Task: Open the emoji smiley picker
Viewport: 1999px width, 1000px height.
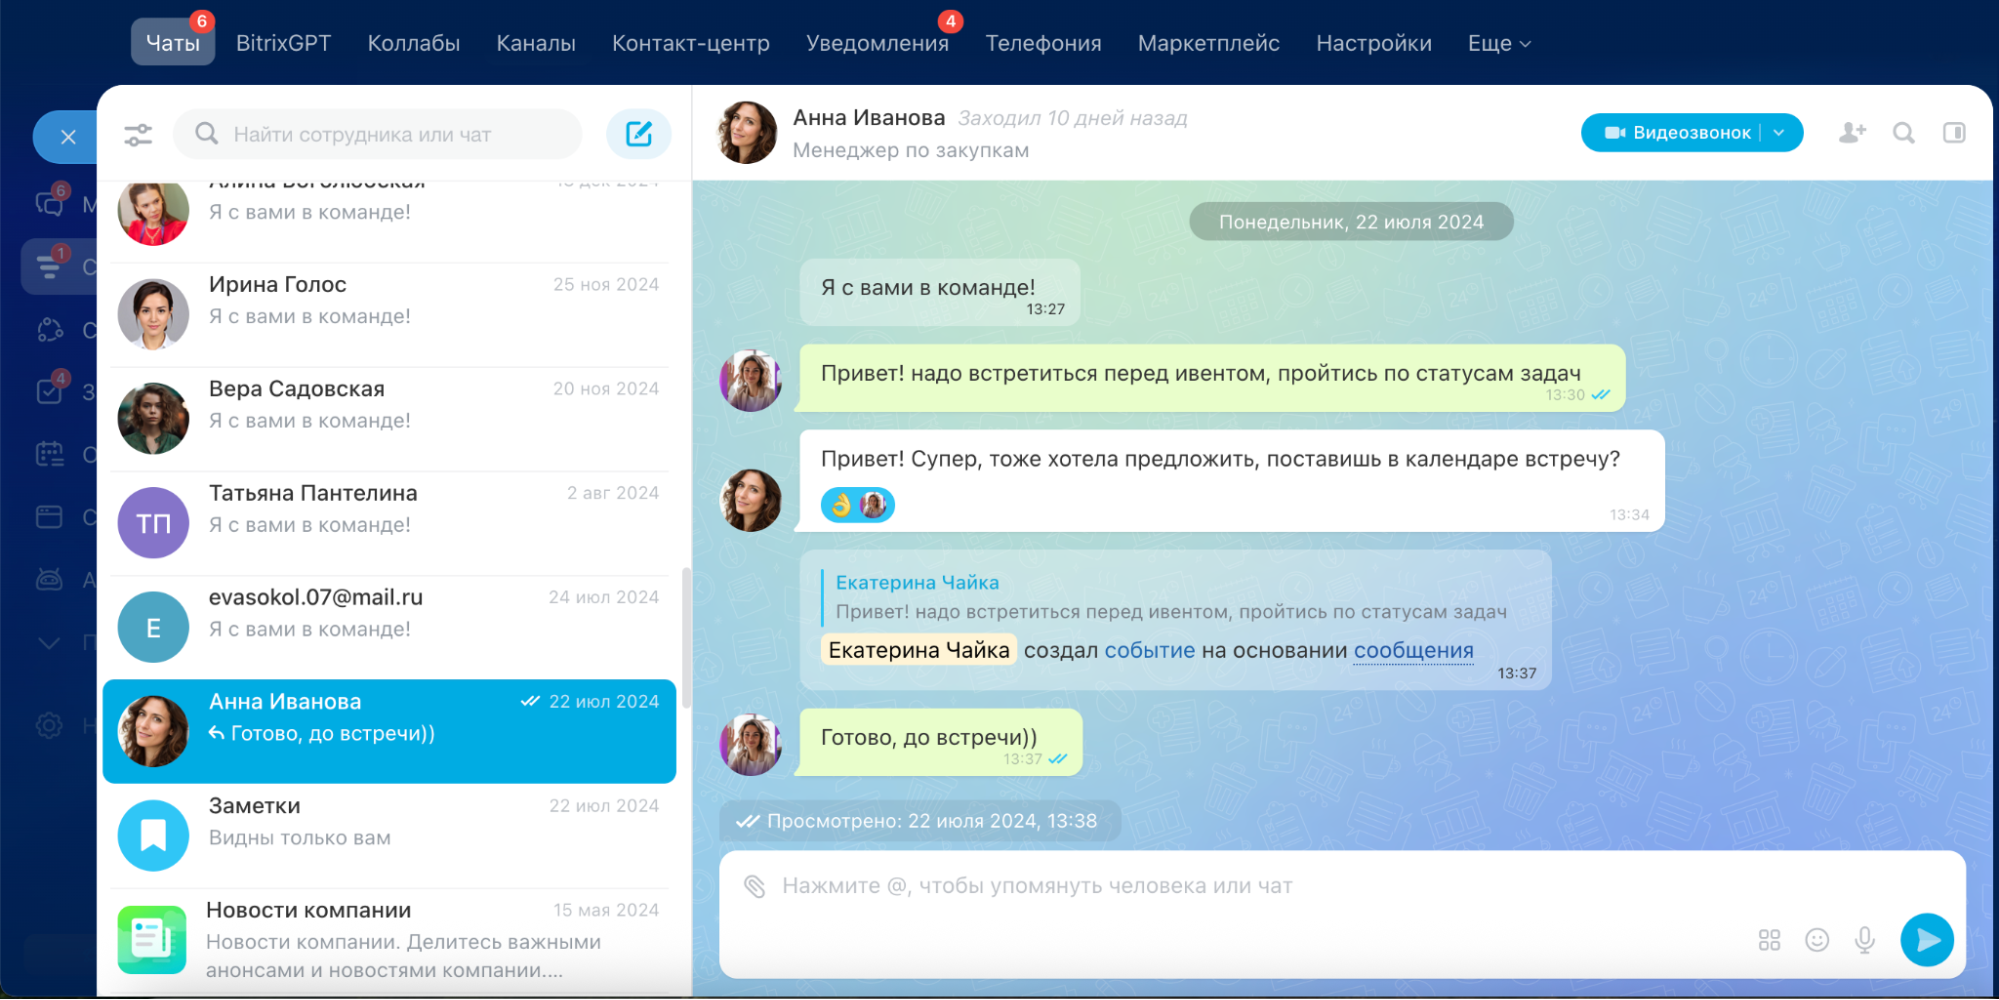Action: click(x=1817, y=940)
